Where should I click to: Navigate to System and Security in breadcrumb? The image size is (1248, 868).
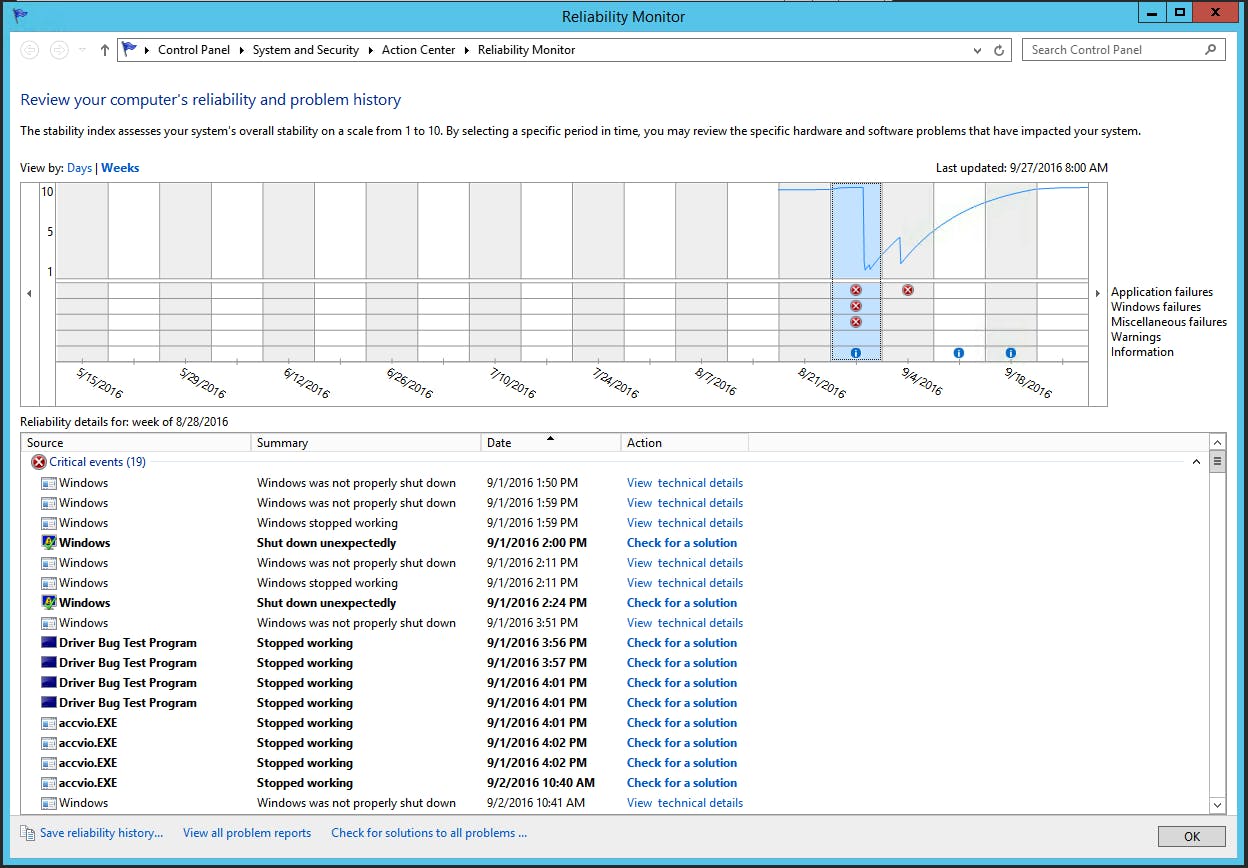(x=305, y=49)
